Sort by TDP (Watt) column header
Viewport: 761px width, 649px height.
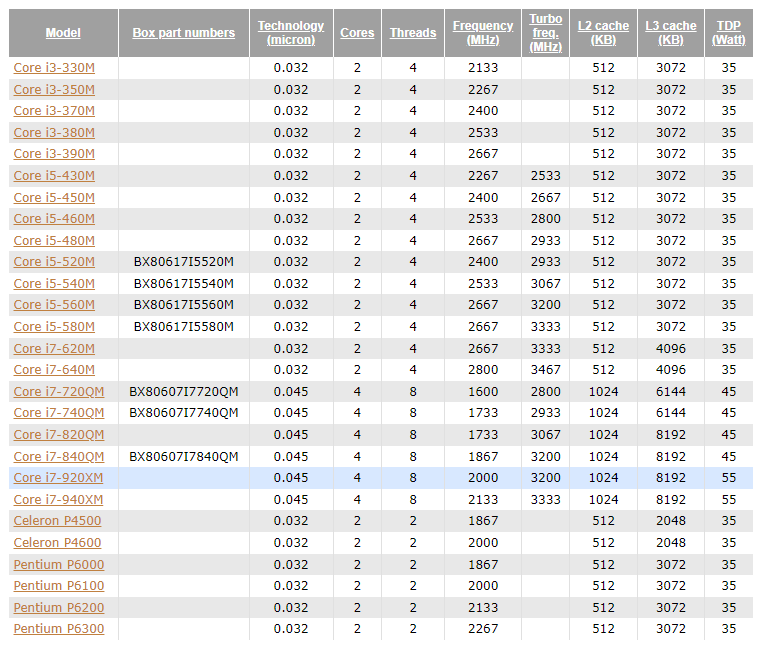pos(728,33)
